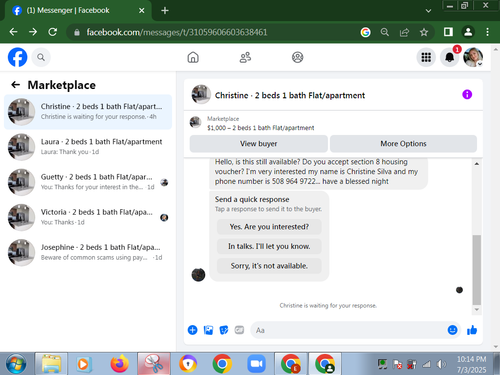500x375 pixels.
Task: Open the Friends icon in top navigation
Action: pyautogui.click(x=245, y=57)
